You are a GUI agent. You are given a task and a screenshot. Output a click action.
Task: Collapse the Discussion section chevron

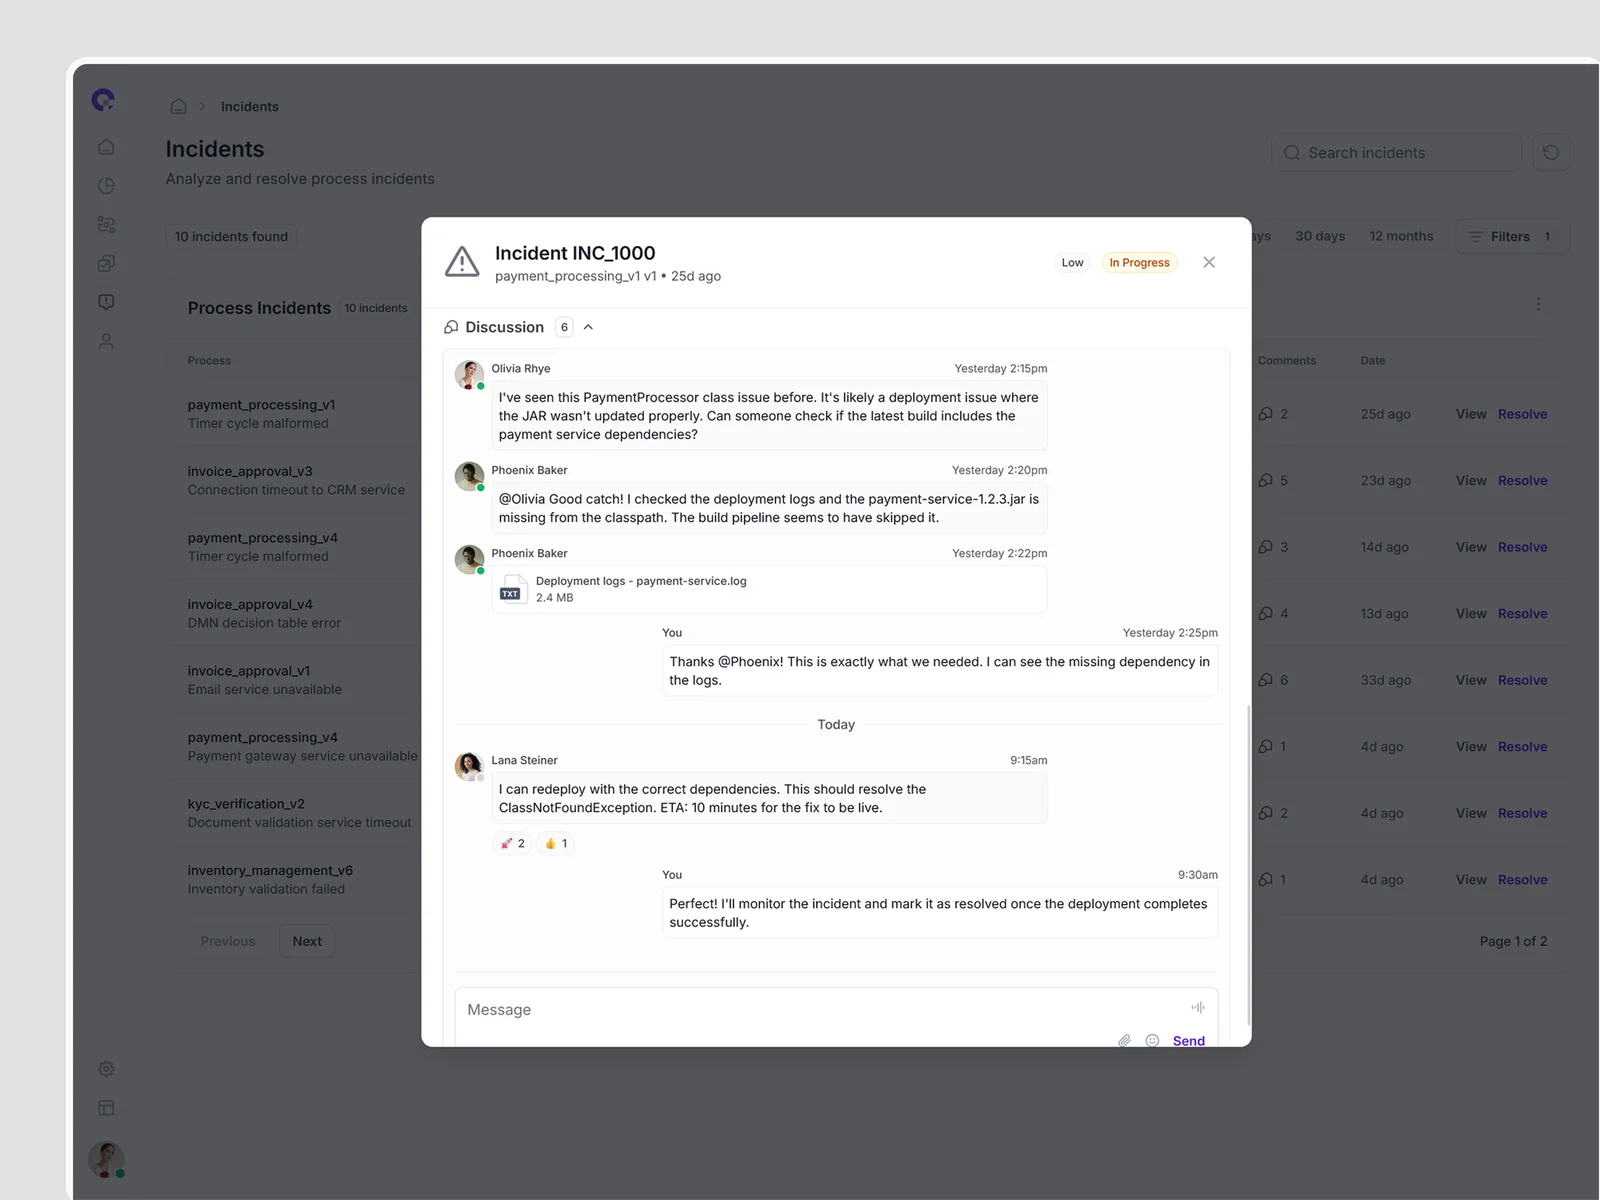coord(588,327)
